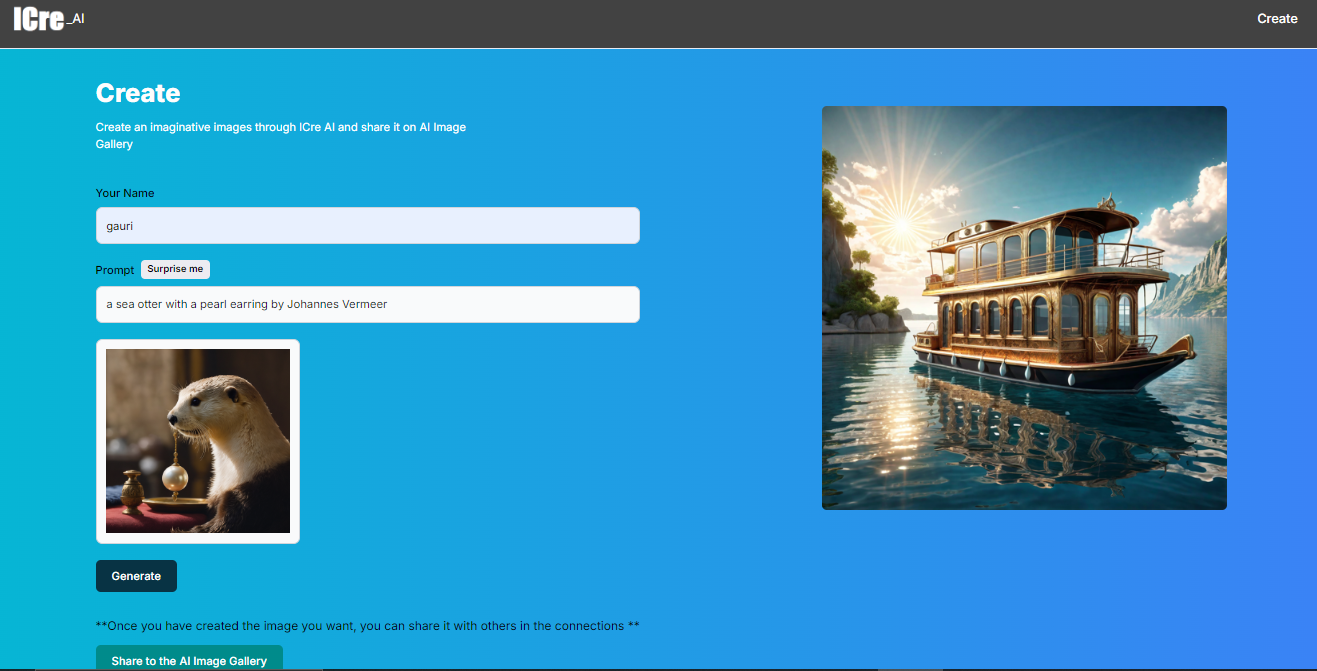Click the Surprise me button
1317x671 pixels.
point(175,269)
